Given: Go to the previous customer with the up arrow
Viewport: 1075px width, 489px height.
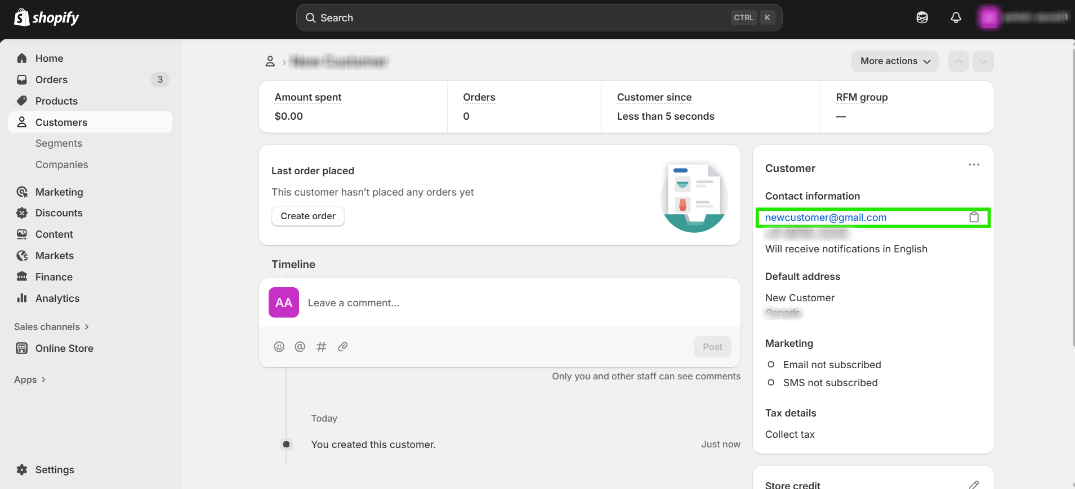Looking at the screenshot, I should tap(958, 61).
